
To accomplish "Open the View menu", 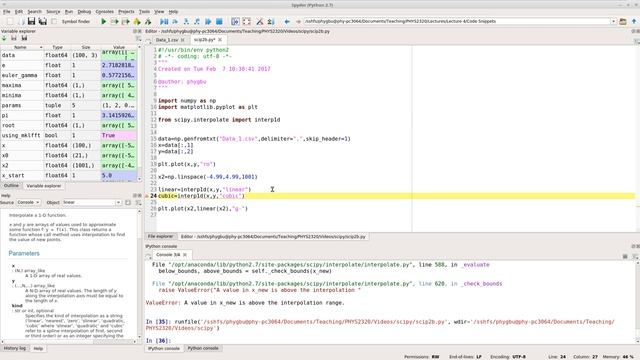I will point(159,11).
